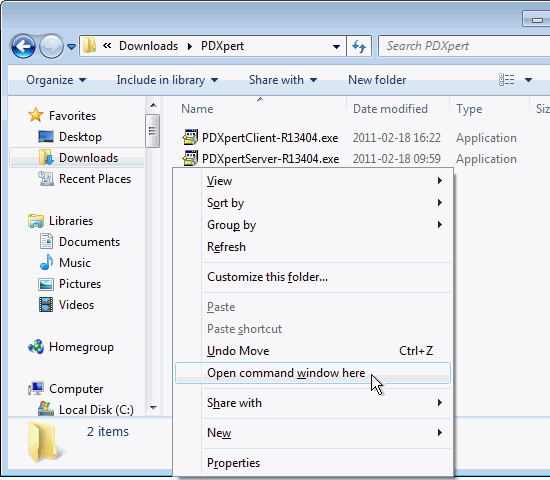
Task: Click the navigation pane scroll down arrow
Action: tap(153, 407)
